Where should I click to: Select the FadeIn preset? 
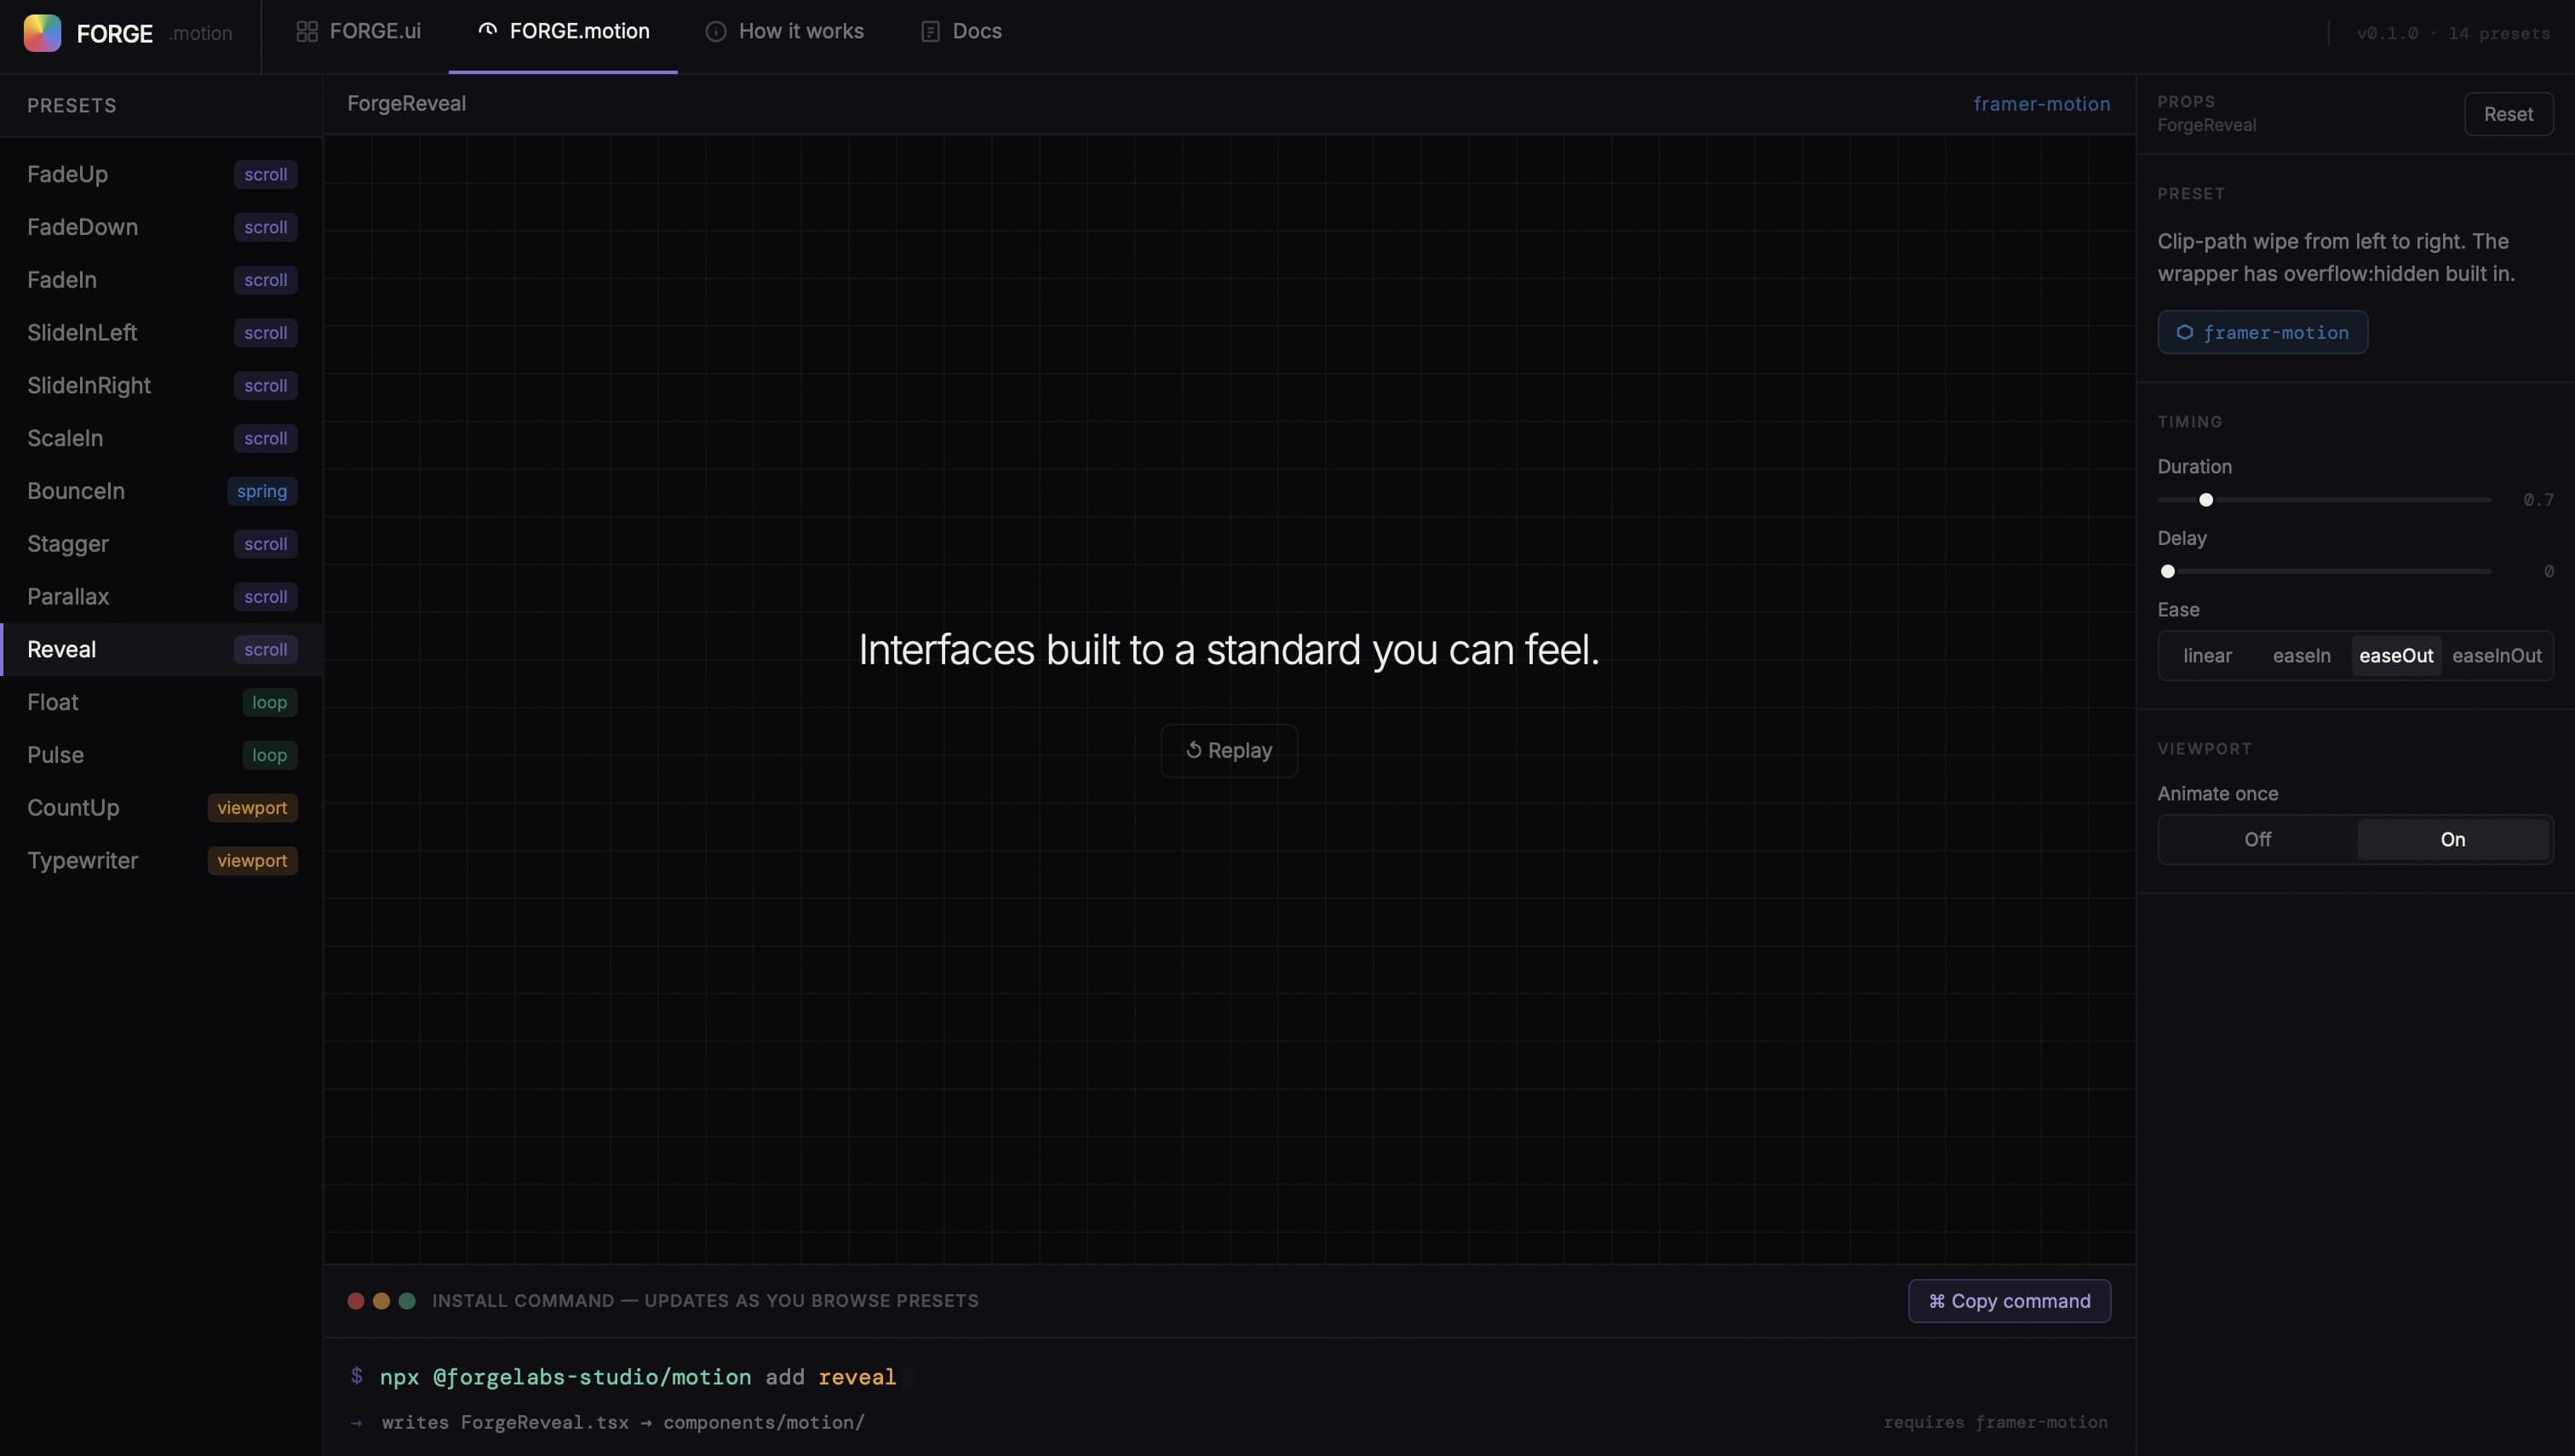pyautogui.click(x=161, y=280)
